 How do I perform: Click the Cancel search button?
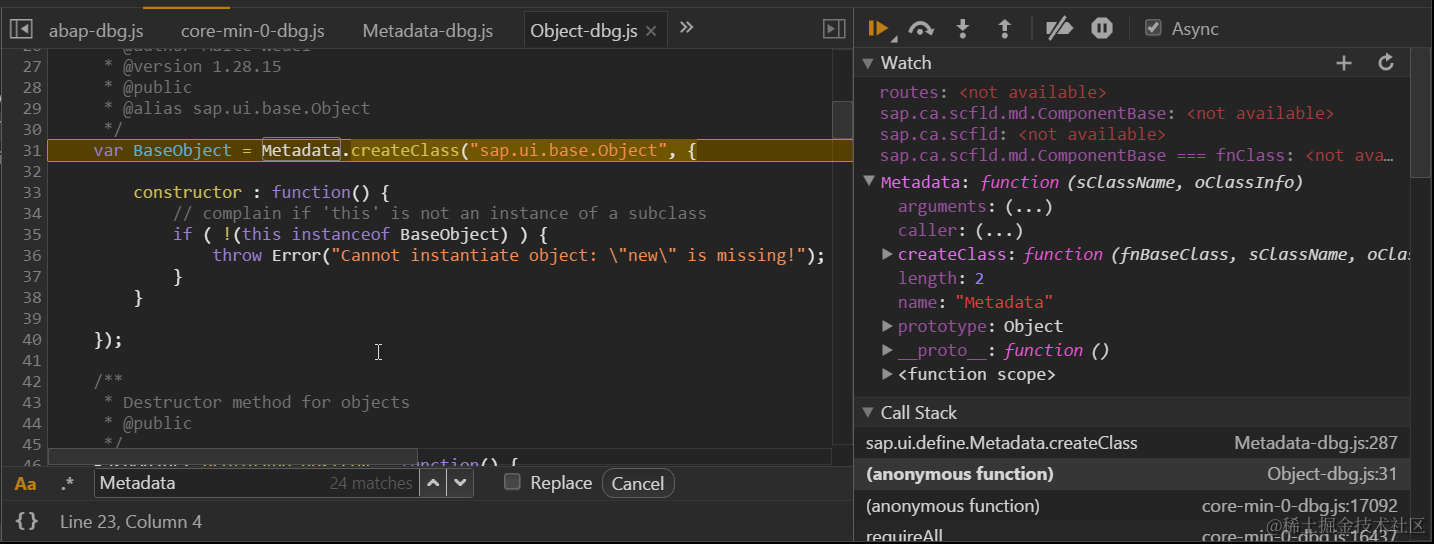[637, 484]
